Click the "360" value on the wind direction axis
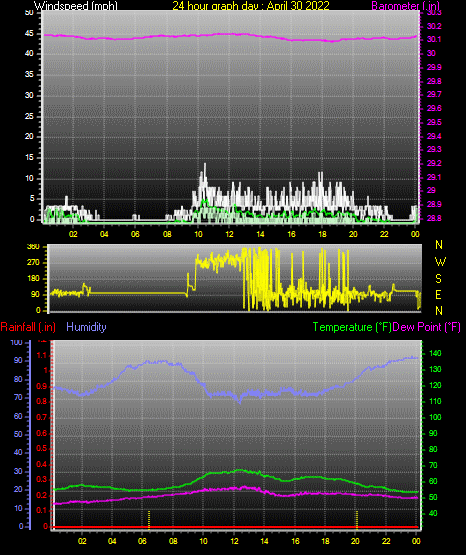Viewport: 466px width, 555px height. (33, 247)
